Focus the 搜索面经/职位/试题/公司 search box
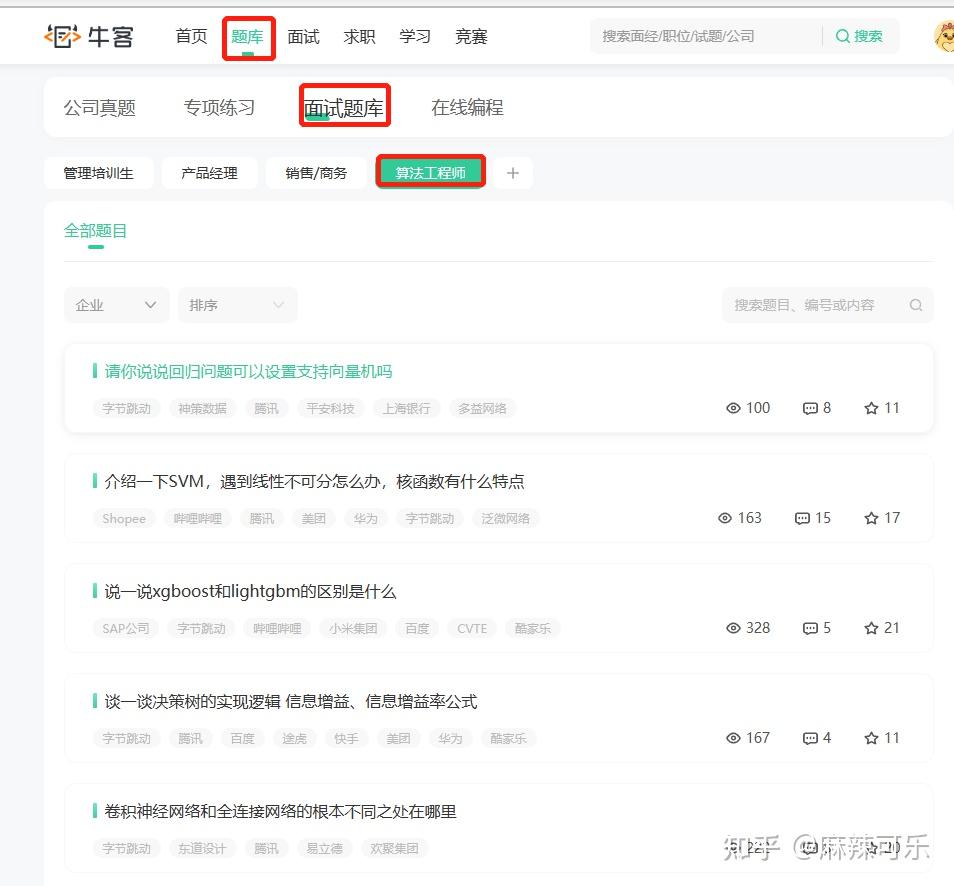 click(706, 37)
